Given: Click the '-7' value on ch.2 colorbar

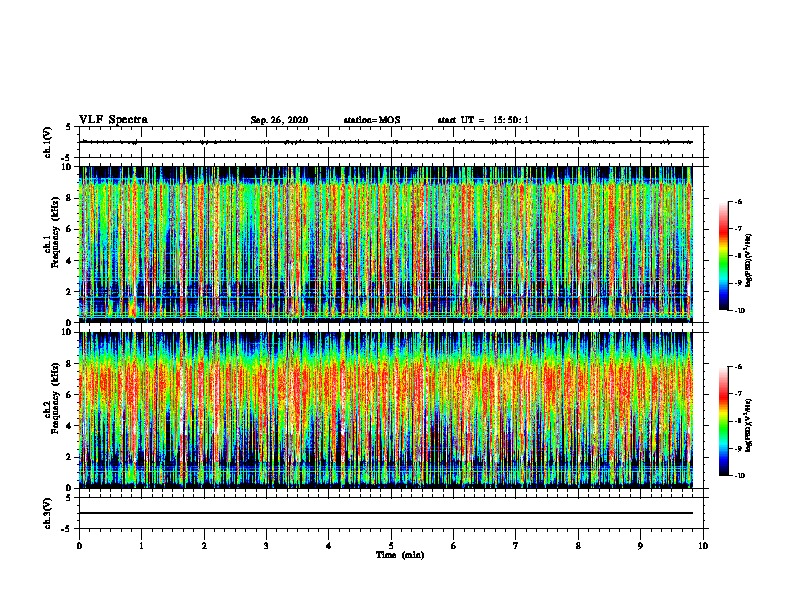Looking at the screenshot, I should pos(738,394).
